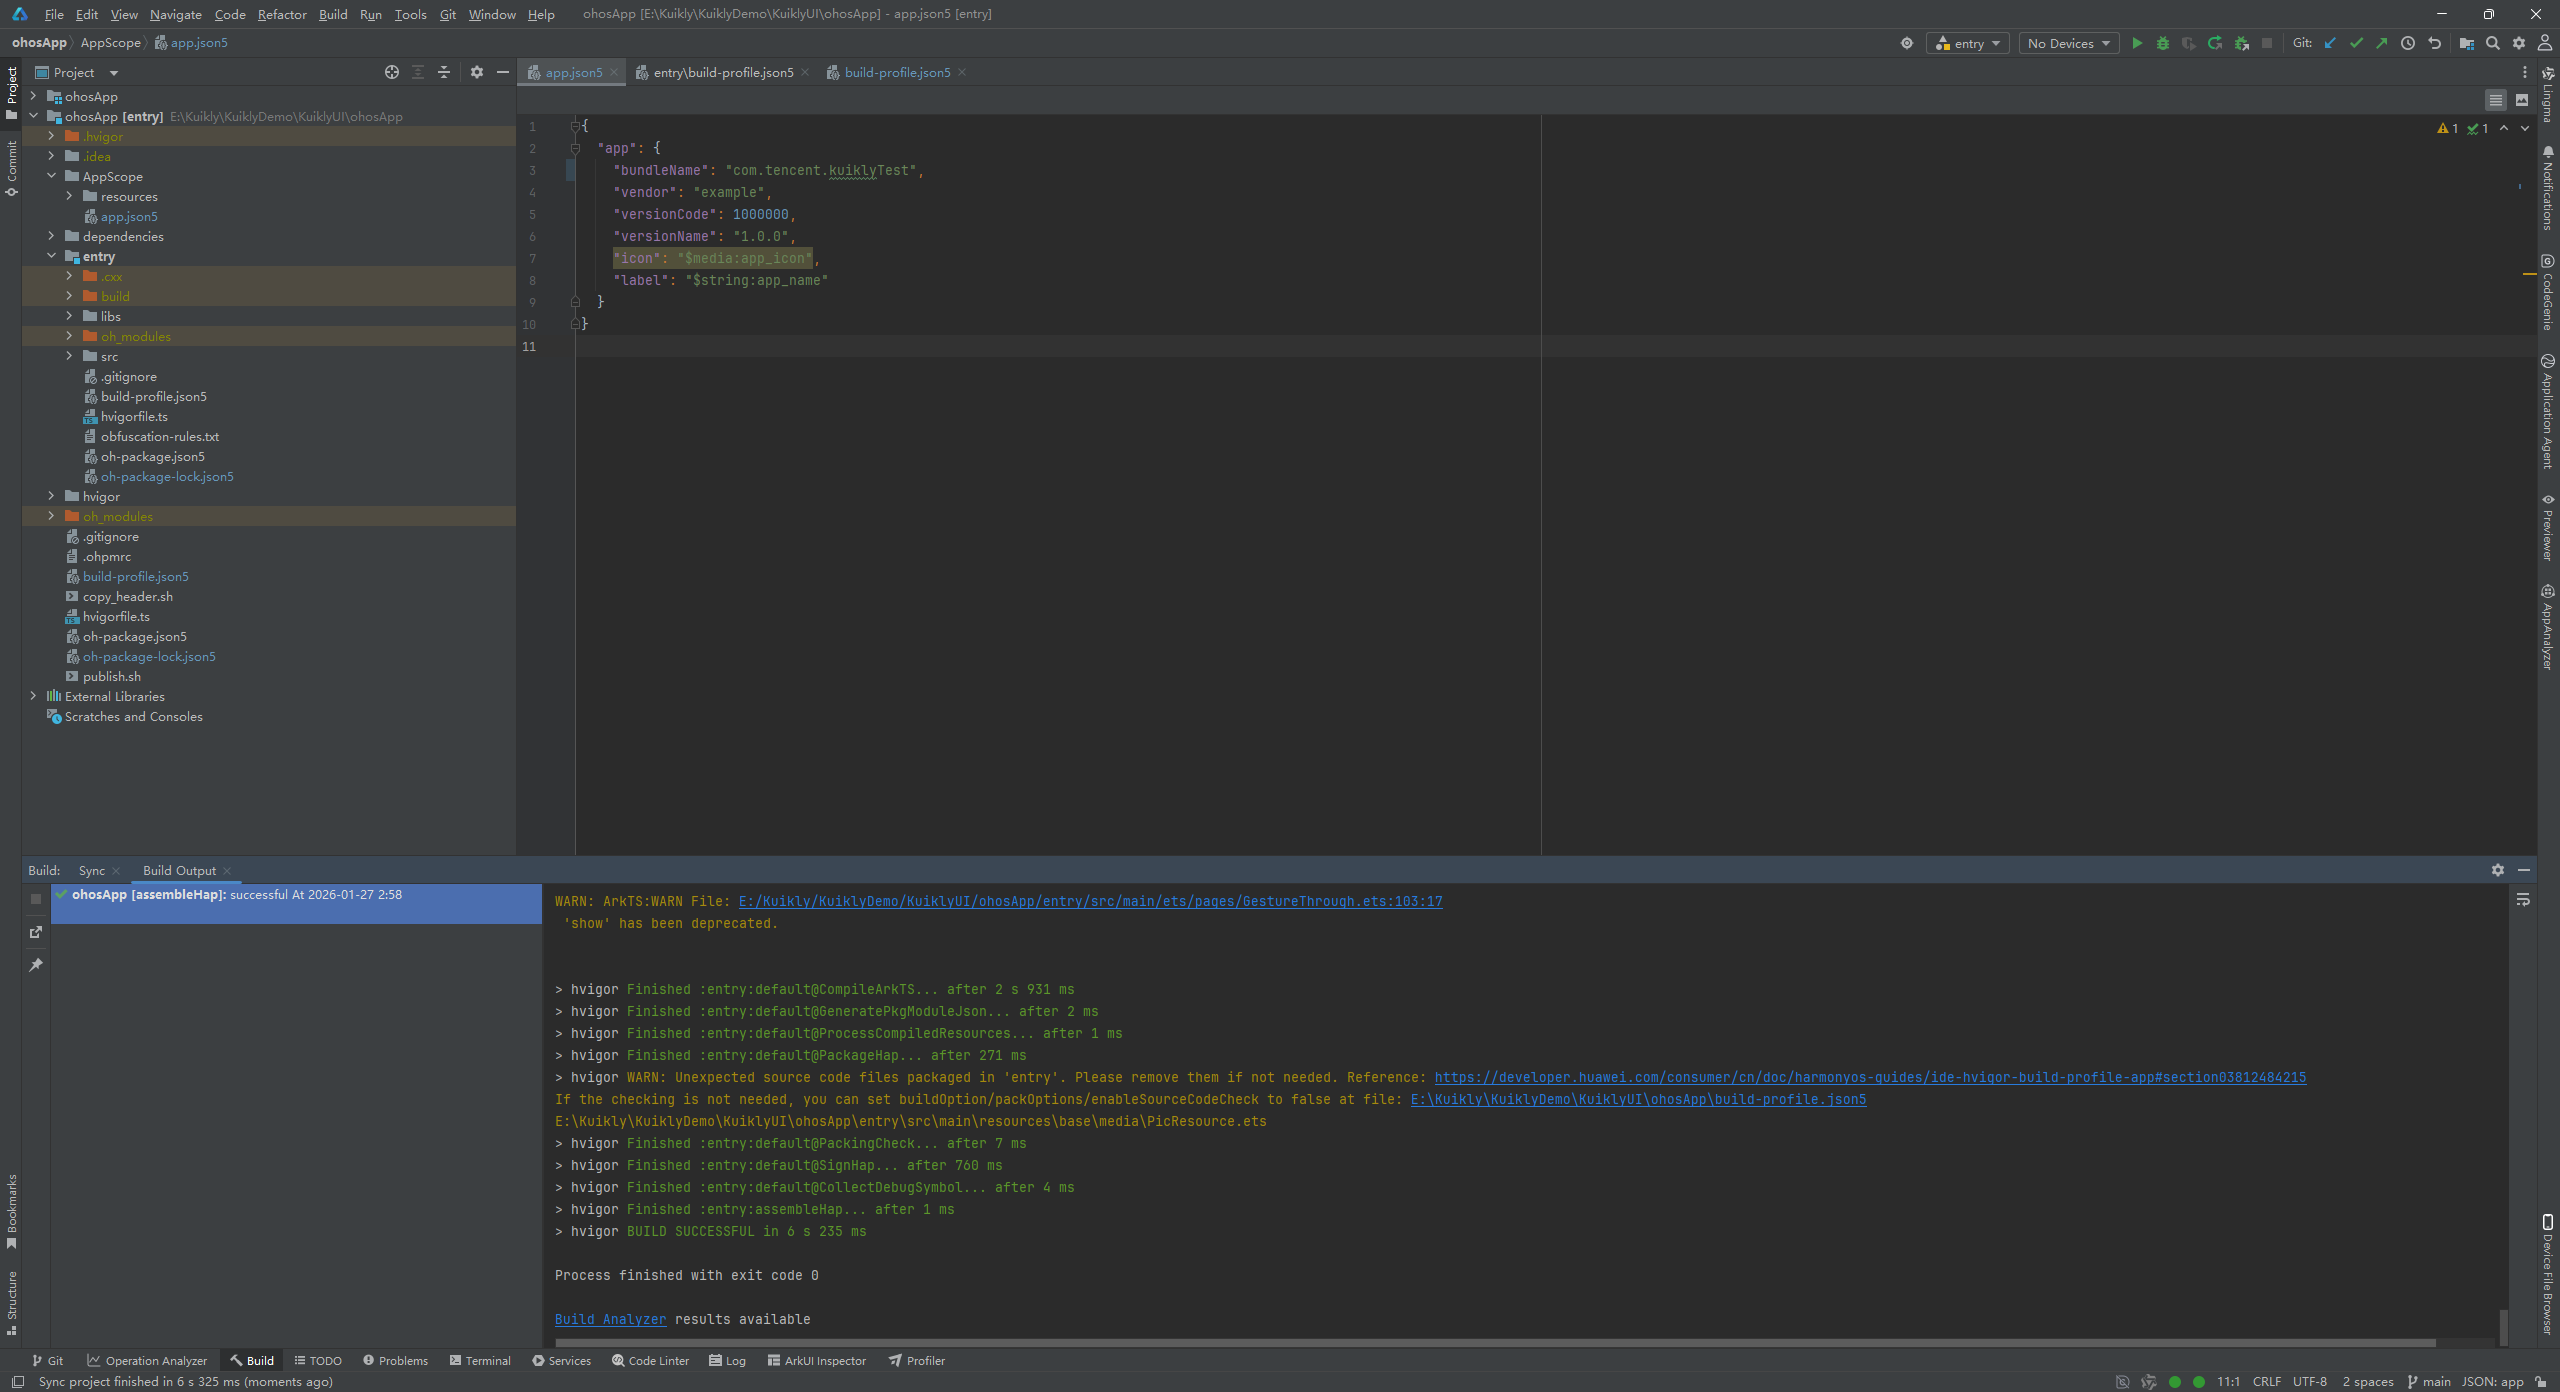Image resolution: width=2560 pixels, height=1392 pixels.
Task: Open the Refactor menu
Action: click(x=282, y=14)
